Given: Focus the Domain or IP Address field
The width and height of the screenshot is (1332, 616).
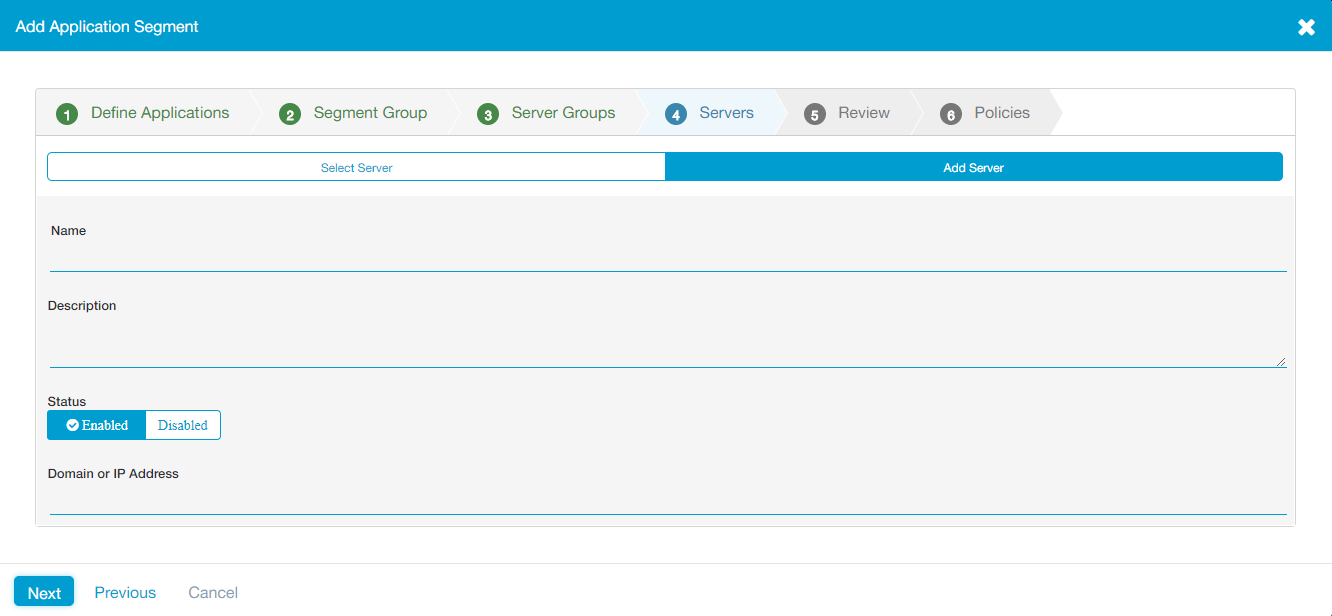Looking at the screenshot, I should point(667,500).
